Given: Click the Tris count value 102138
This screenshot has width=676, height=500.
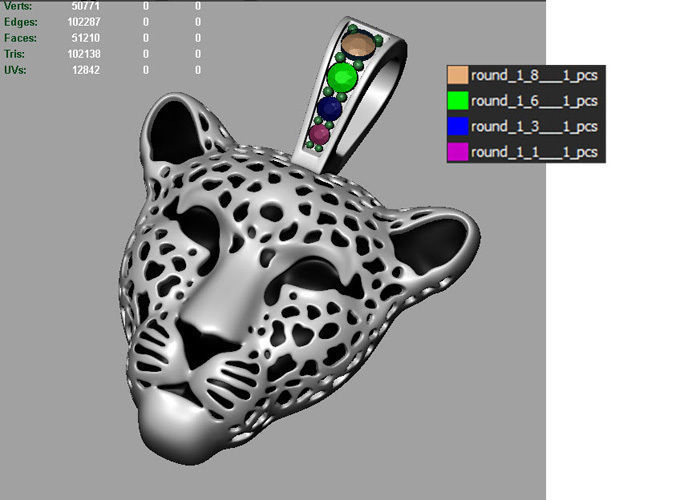Looking at the screenshot, I should (84, 54).
